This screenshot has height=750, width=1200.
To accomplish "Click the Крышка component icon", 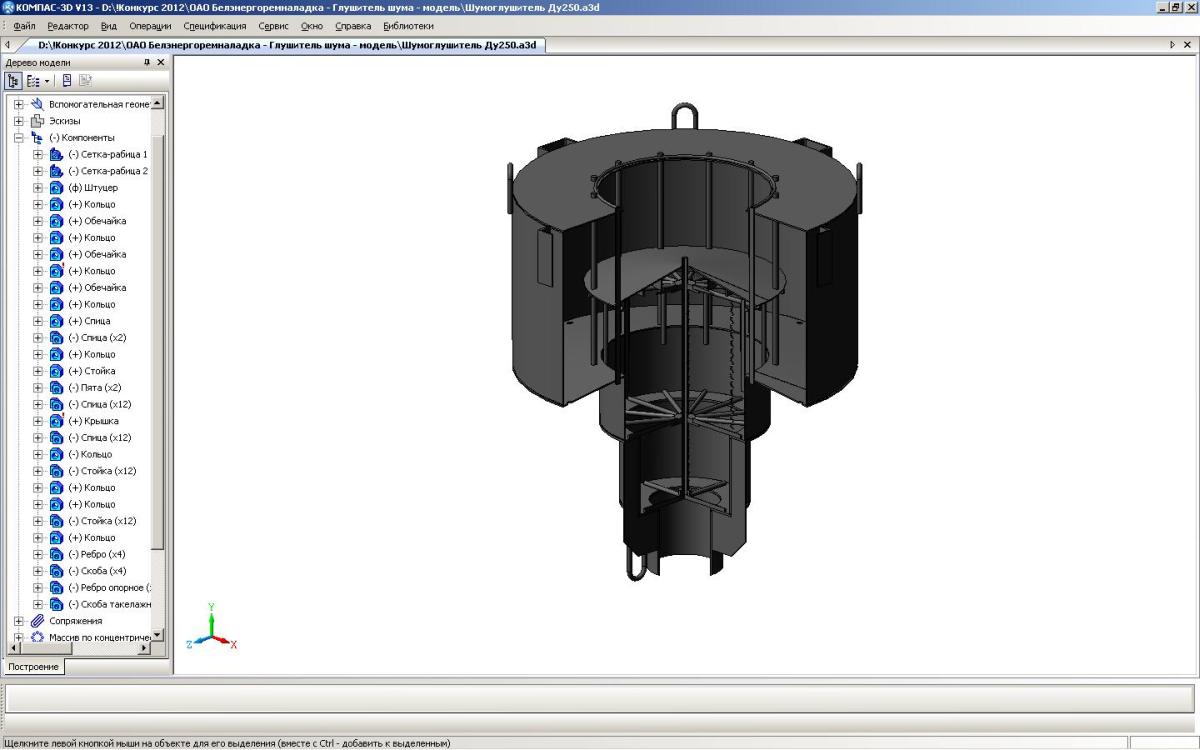I will tap(56, 421).
